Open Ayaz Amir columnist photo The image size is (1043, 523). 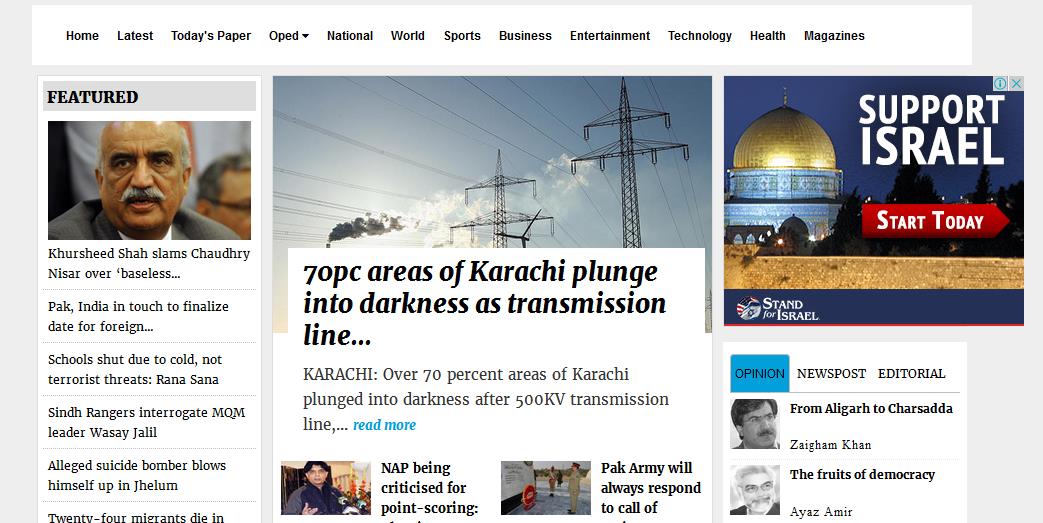pos(754,490)
